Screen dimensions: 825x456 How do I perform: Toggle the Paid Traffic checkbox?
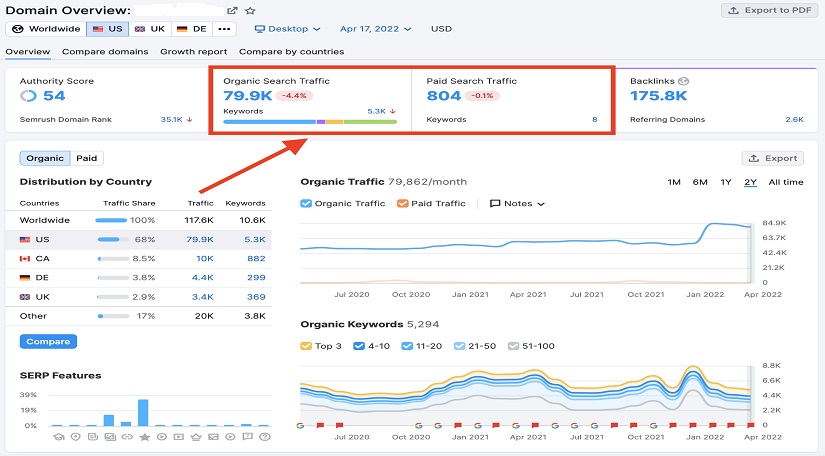(x=403, y=204)
